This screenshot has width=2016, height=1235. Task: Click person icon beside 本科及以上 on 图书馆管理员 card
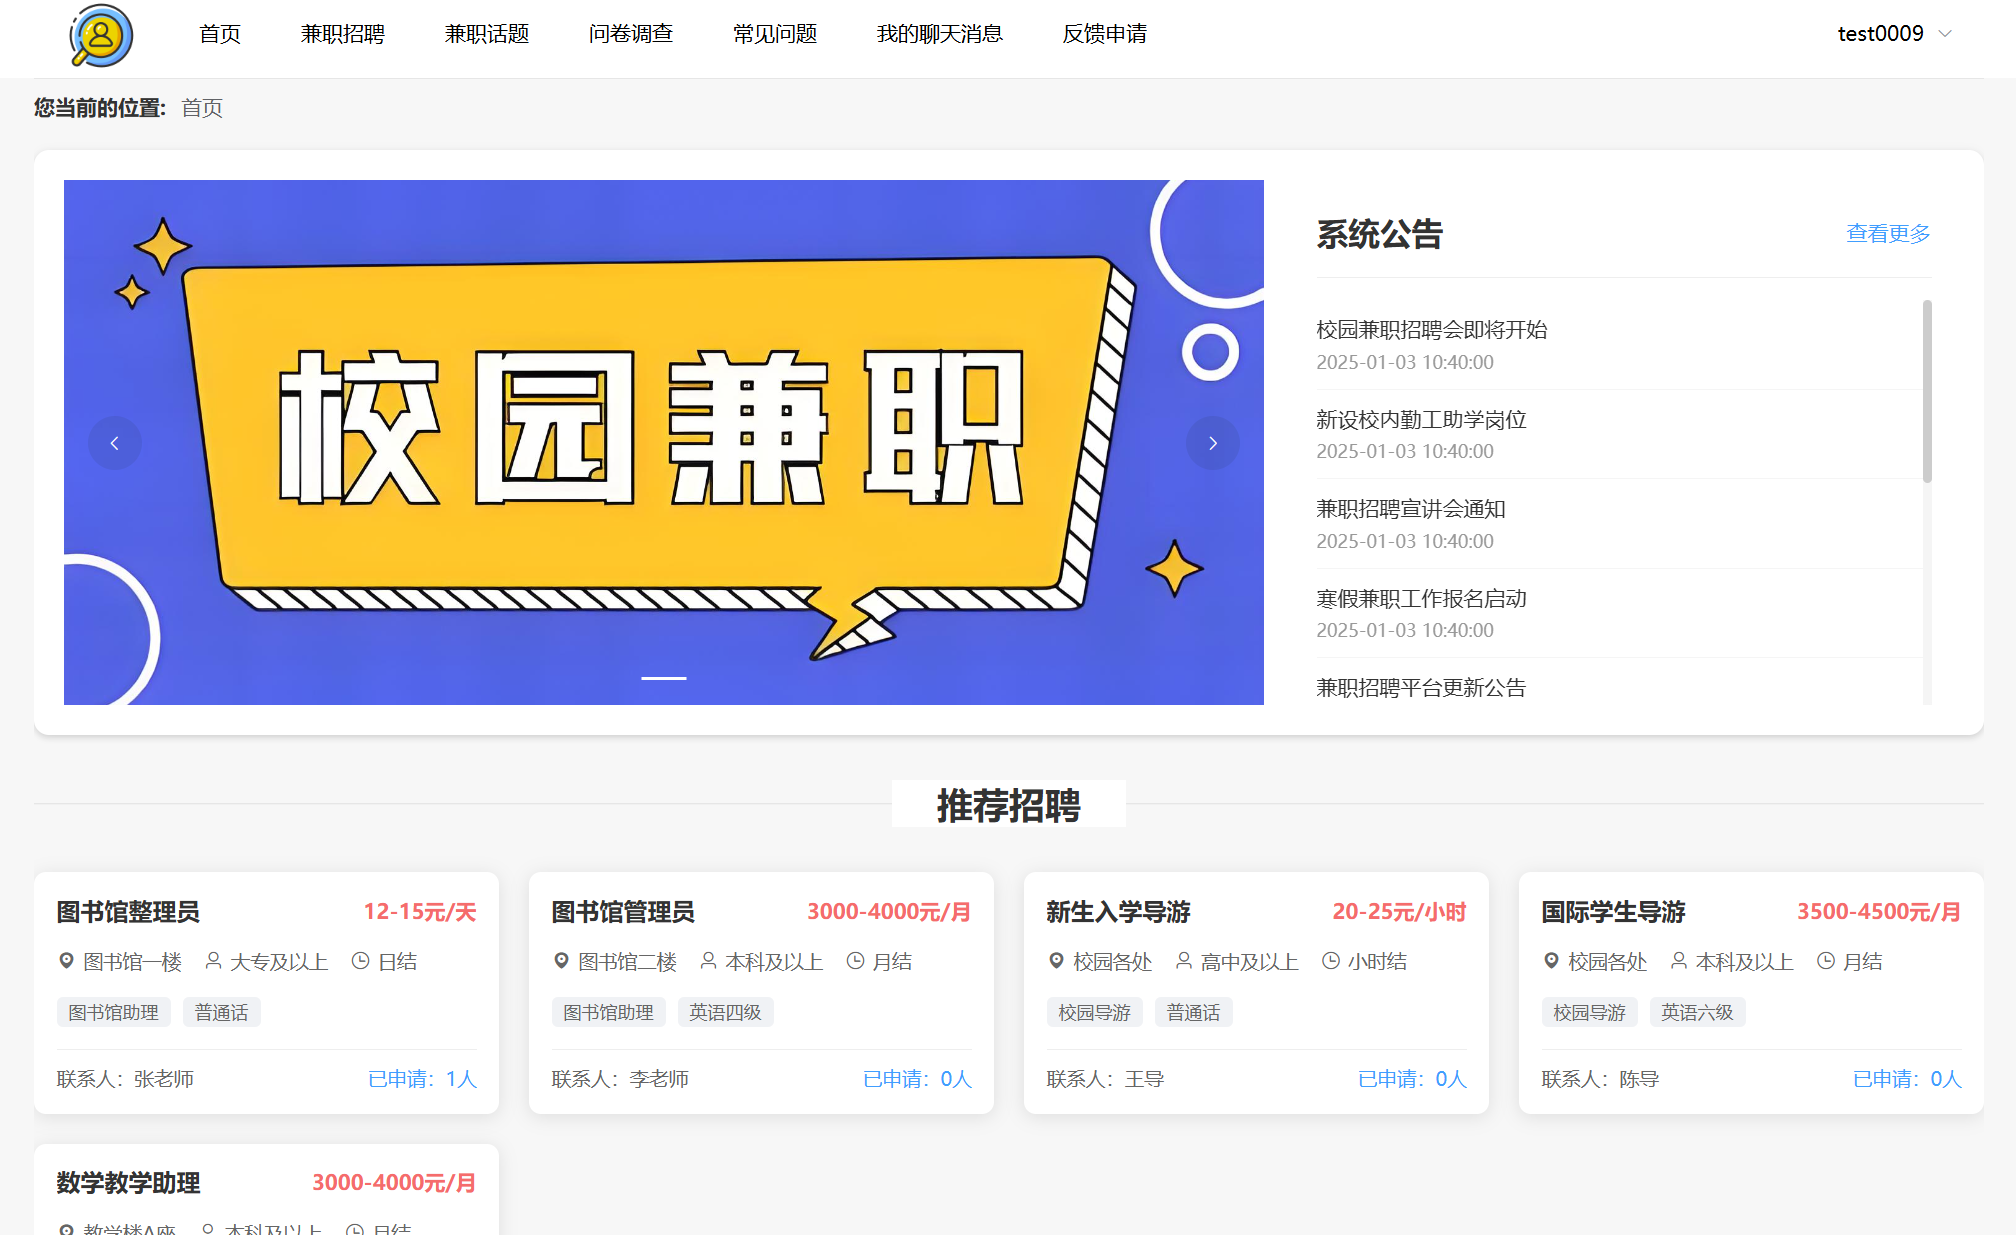coord(708,961)
